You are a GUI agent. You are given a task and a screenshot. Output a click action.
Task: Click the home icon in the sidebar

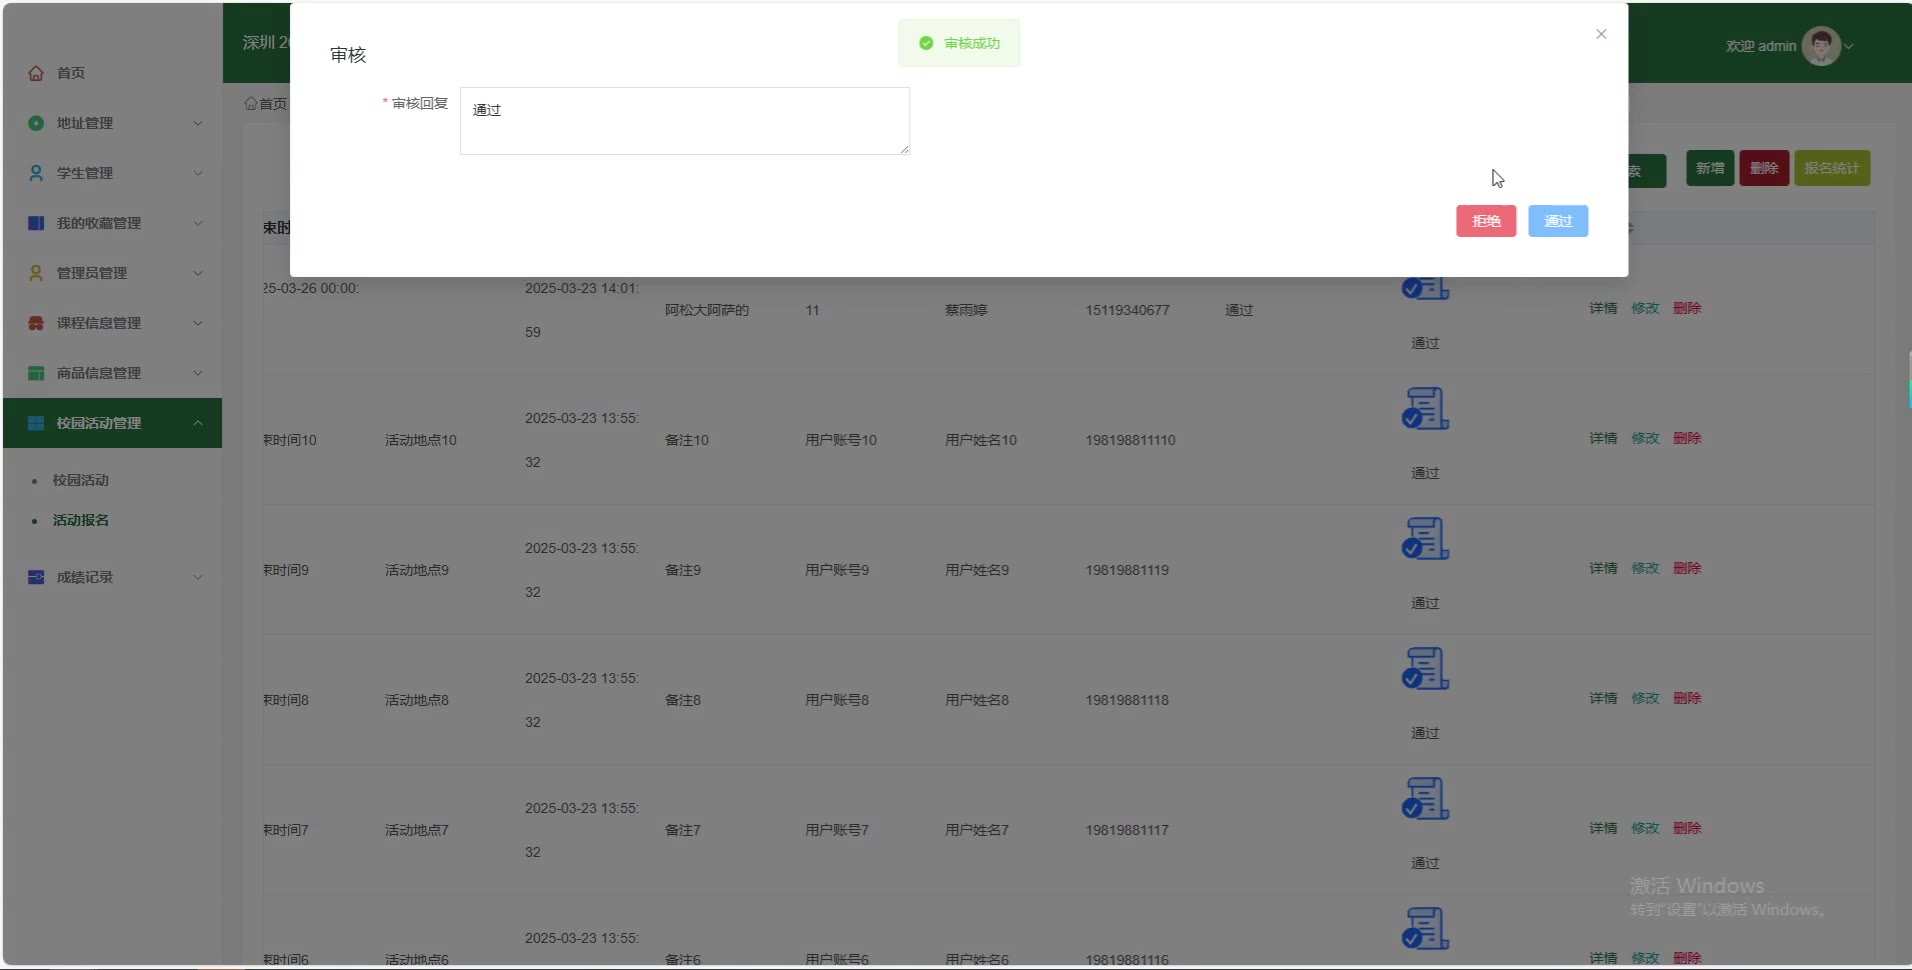pyautogui.click(x=36, y=73)
